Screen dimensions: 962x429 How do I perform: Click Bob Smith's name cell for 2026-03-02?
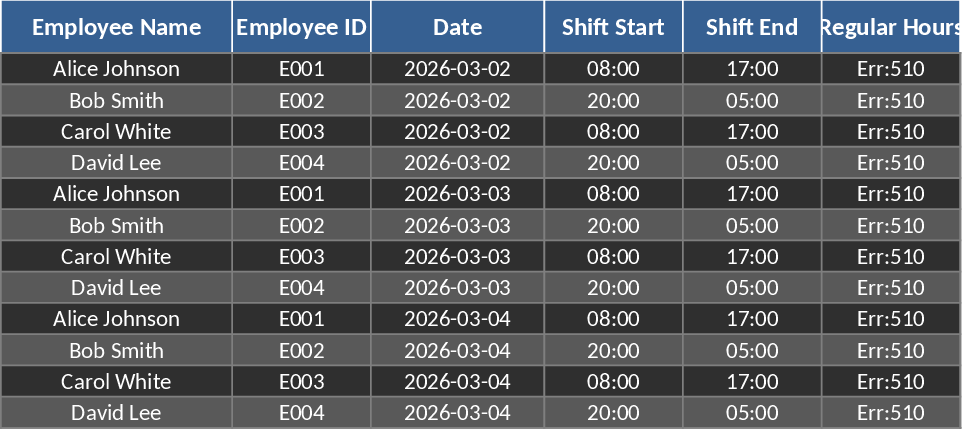click(116, 100)
